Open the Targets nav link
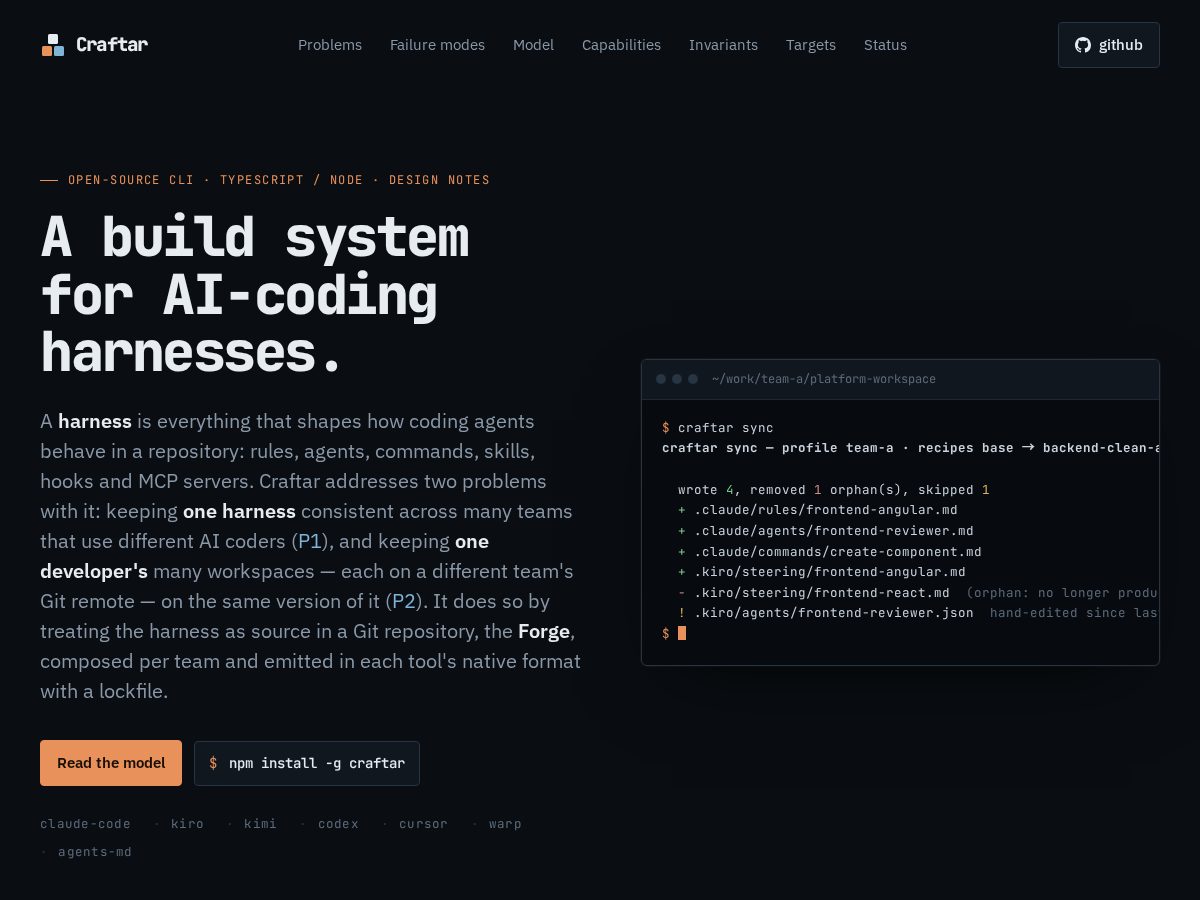Image resolution: width=1200 pixels, height=900 pixels. [811, 45]
